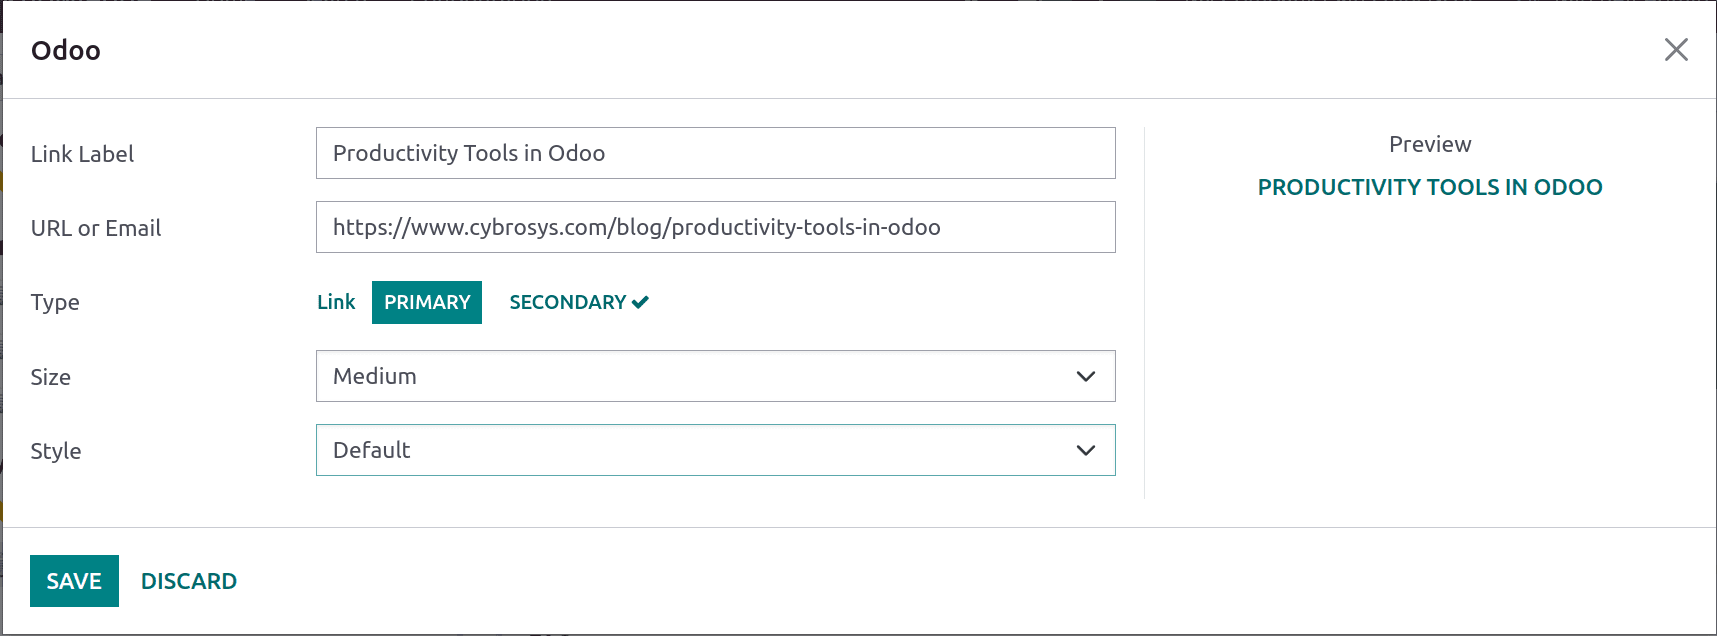Click the Type label

55,302
